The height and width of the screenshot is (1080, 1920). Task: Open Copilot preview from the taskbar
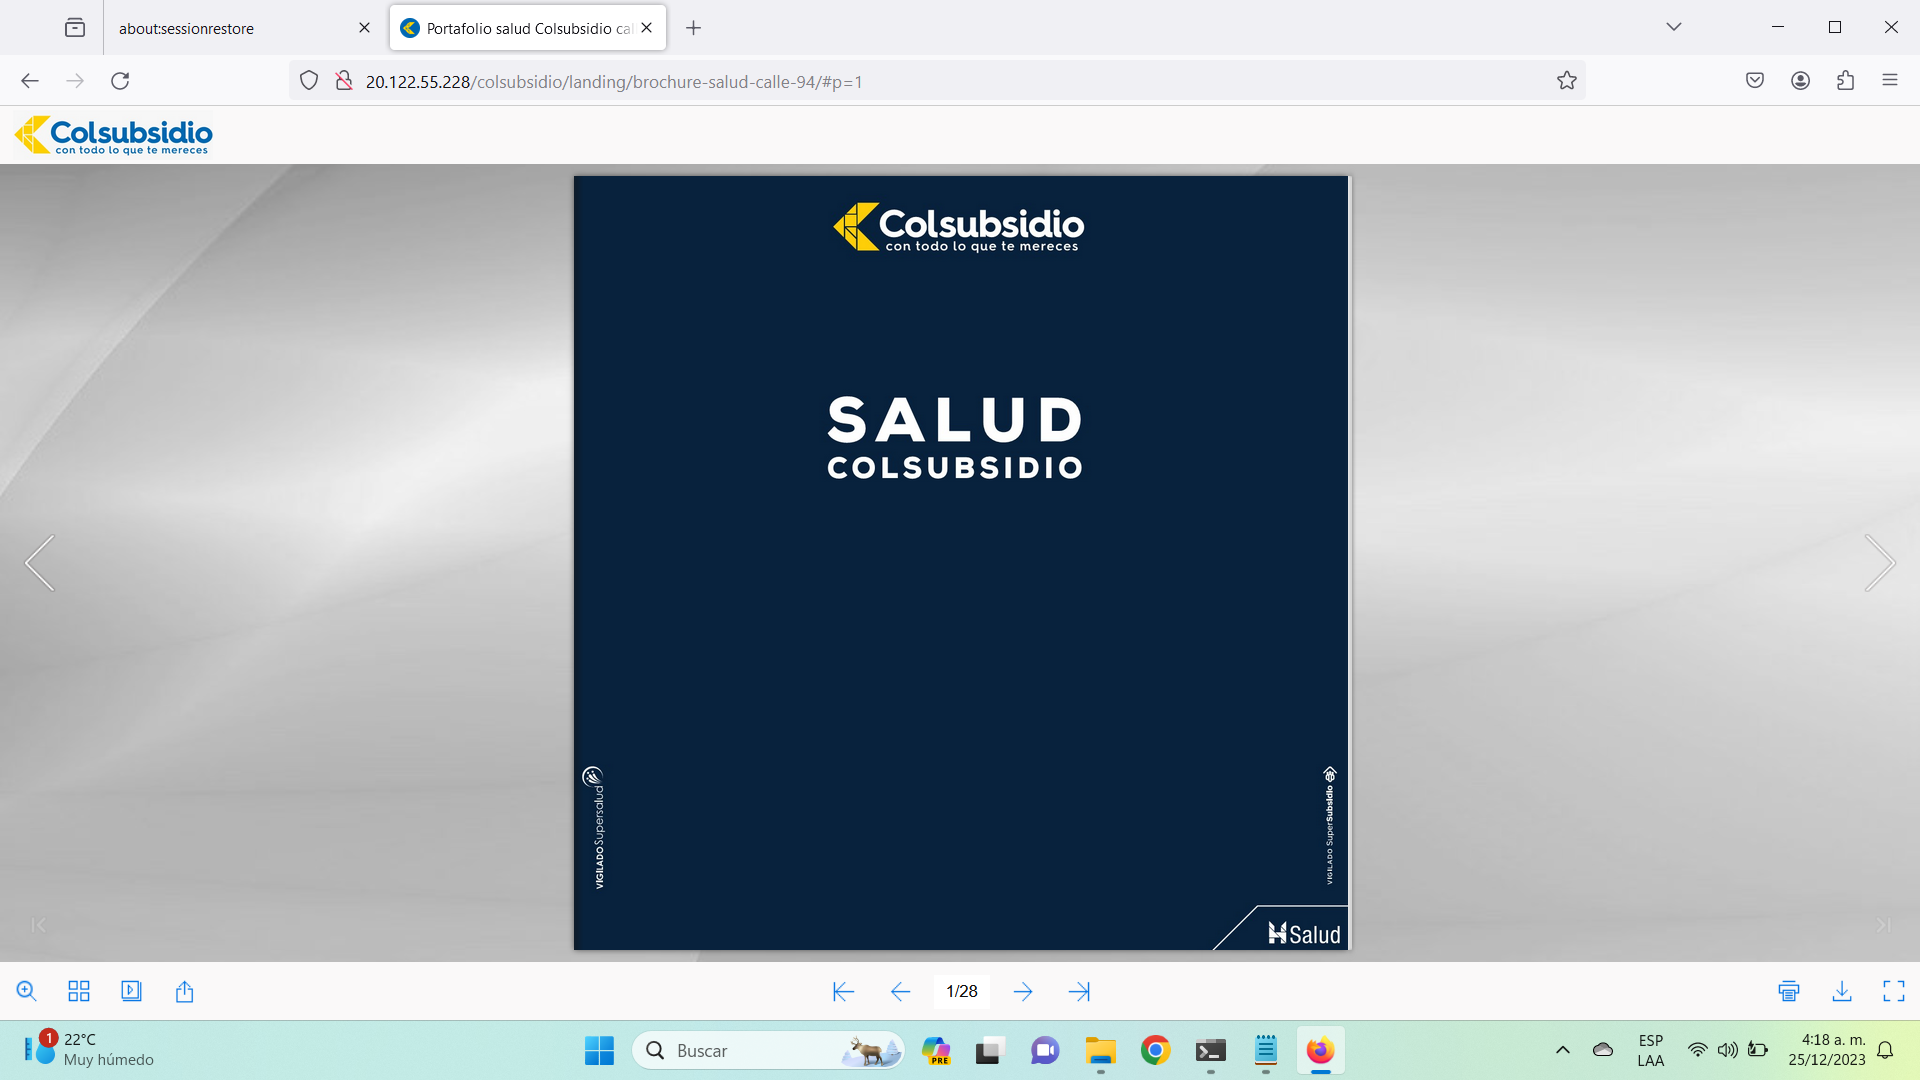pyautogui.click(x=936, y=1051)
